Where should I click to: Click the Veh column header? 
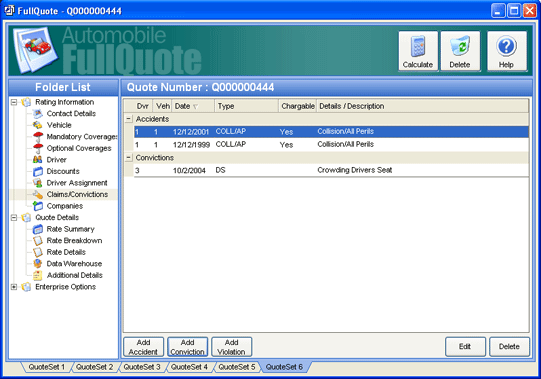[163, 106]
